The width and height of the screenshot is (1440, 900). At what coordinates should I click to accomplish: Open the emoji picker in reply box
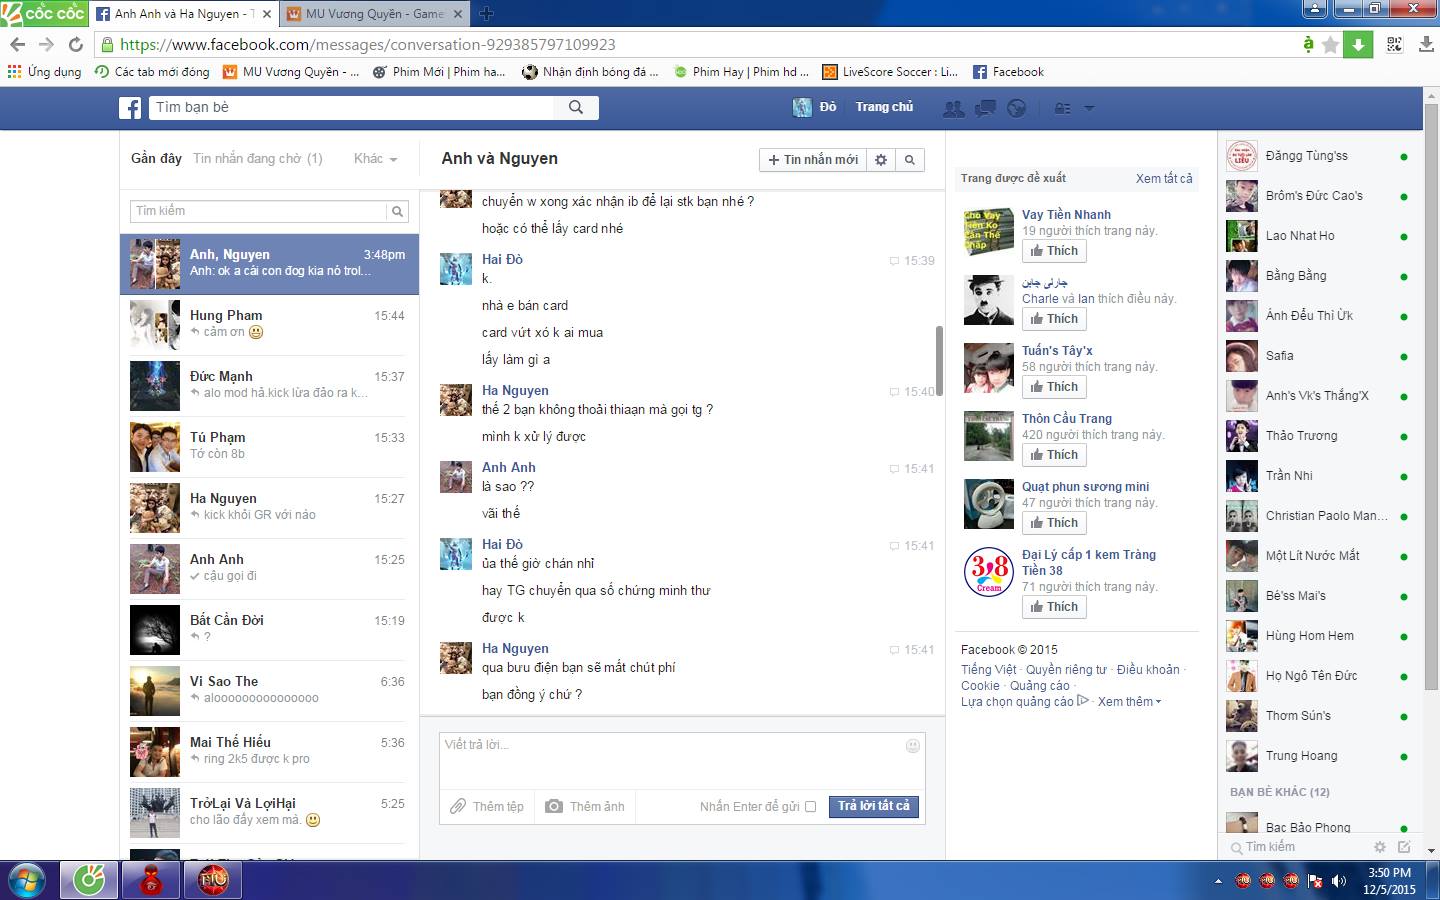tap(912, 746)
